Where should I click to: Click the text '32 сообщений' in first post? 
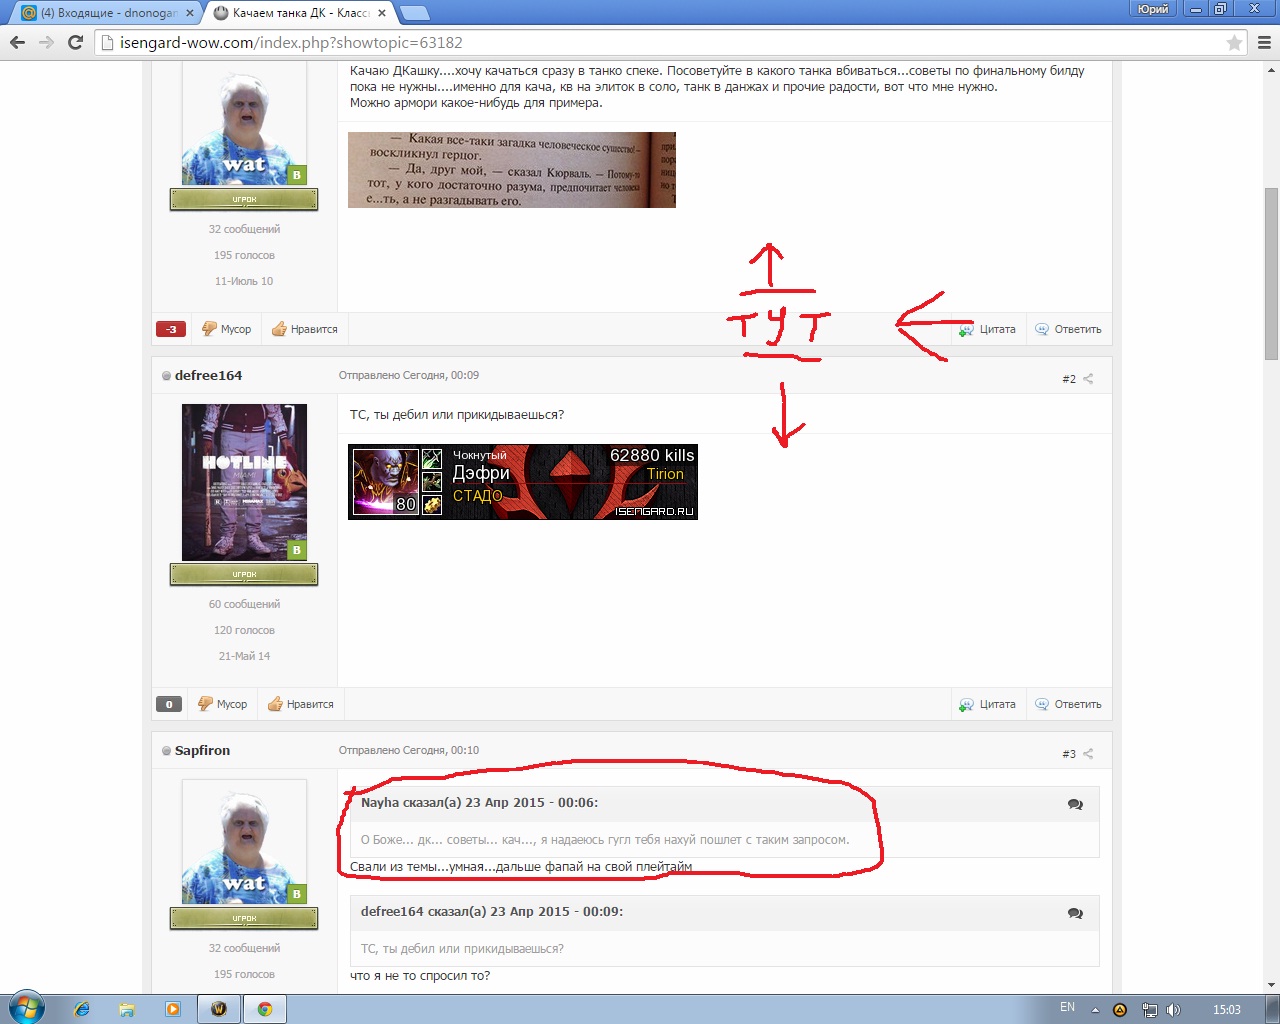[244, 229]
